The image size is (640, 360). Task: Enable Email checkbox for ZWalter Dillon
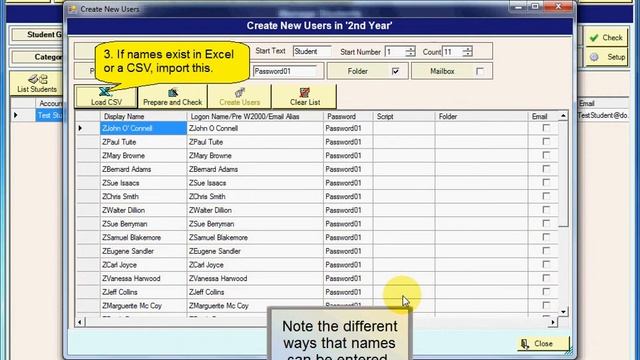point(546,210)
